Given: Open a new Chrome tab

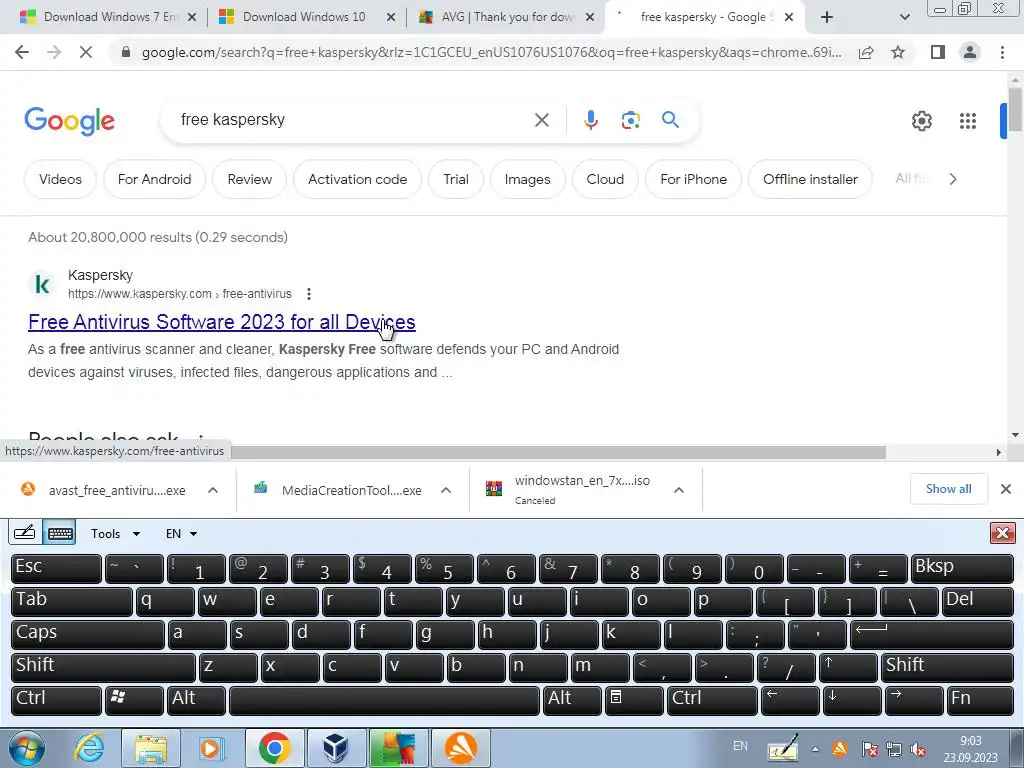Looking at the screenshot, I should [827, 17].
